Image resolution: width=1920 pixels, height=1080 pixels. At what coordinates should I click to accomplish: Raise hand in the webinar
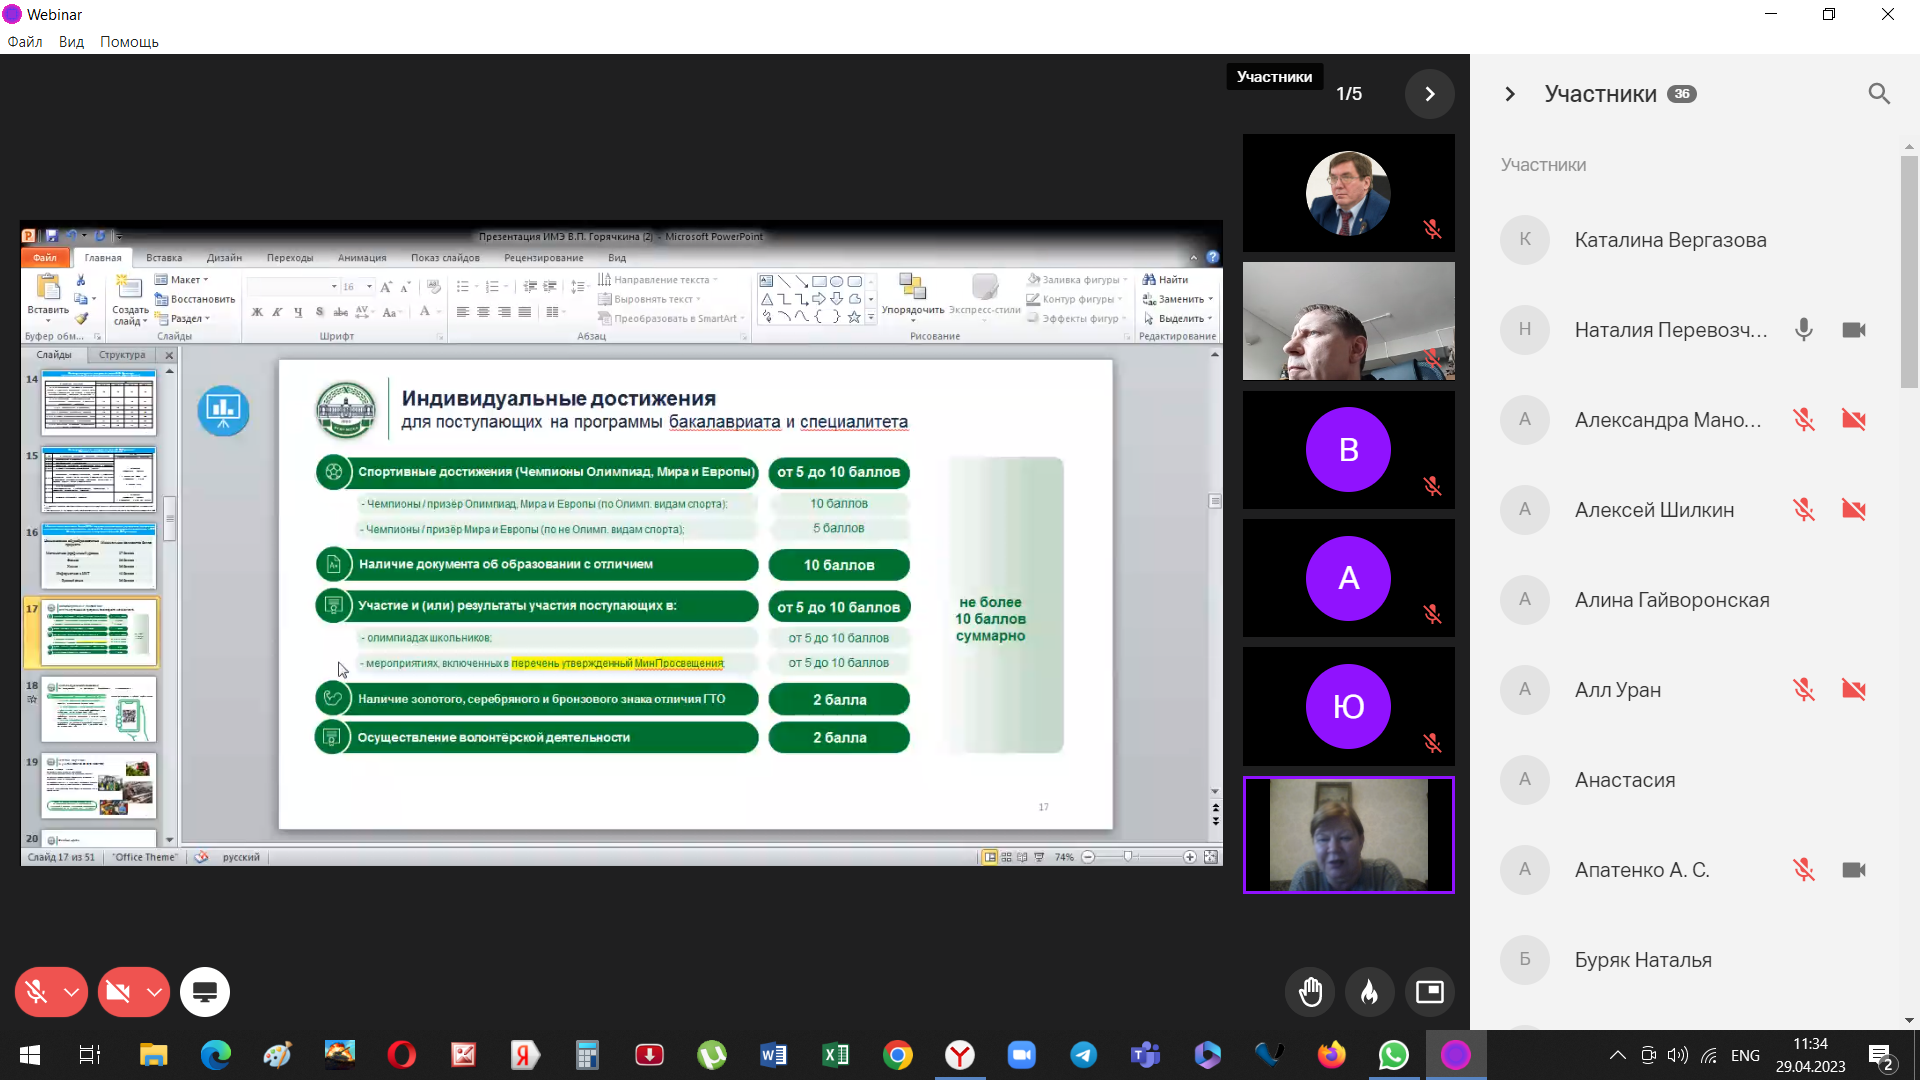1311,992
